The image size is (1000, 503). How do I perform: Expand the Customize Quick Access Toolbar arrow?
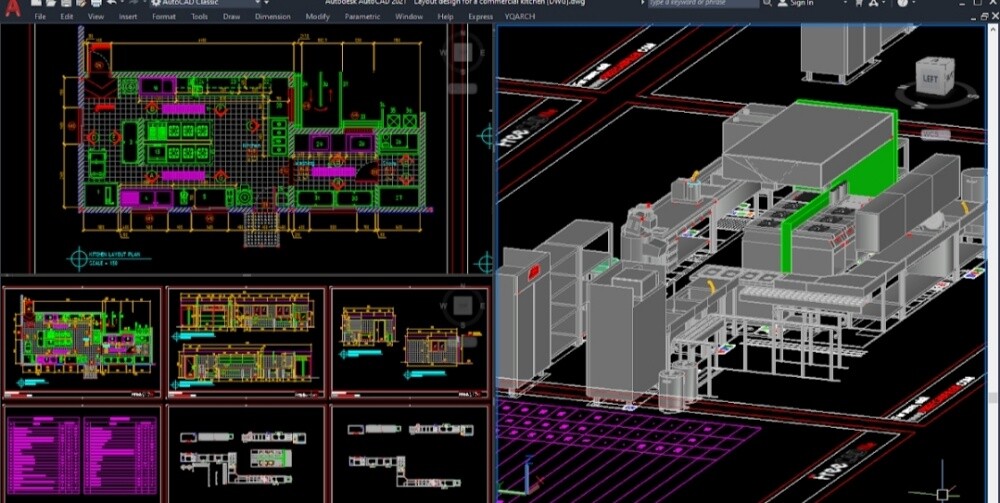point(267,3)
